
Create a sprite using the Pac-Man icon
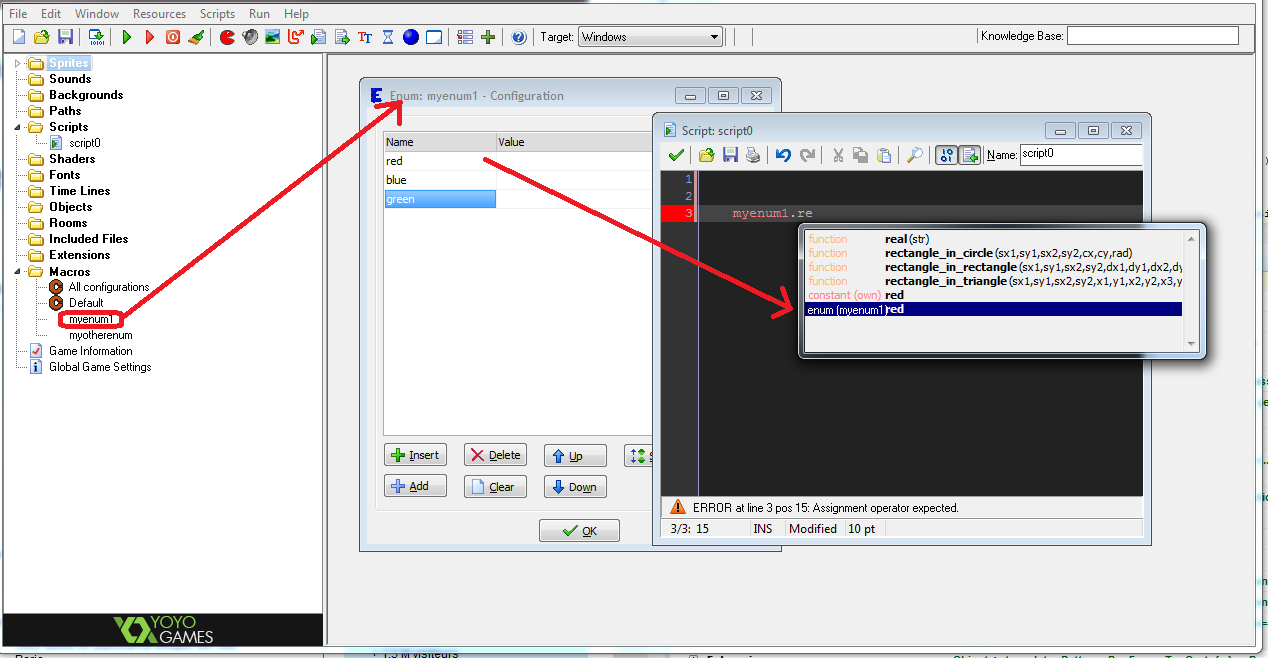point(227,37)
